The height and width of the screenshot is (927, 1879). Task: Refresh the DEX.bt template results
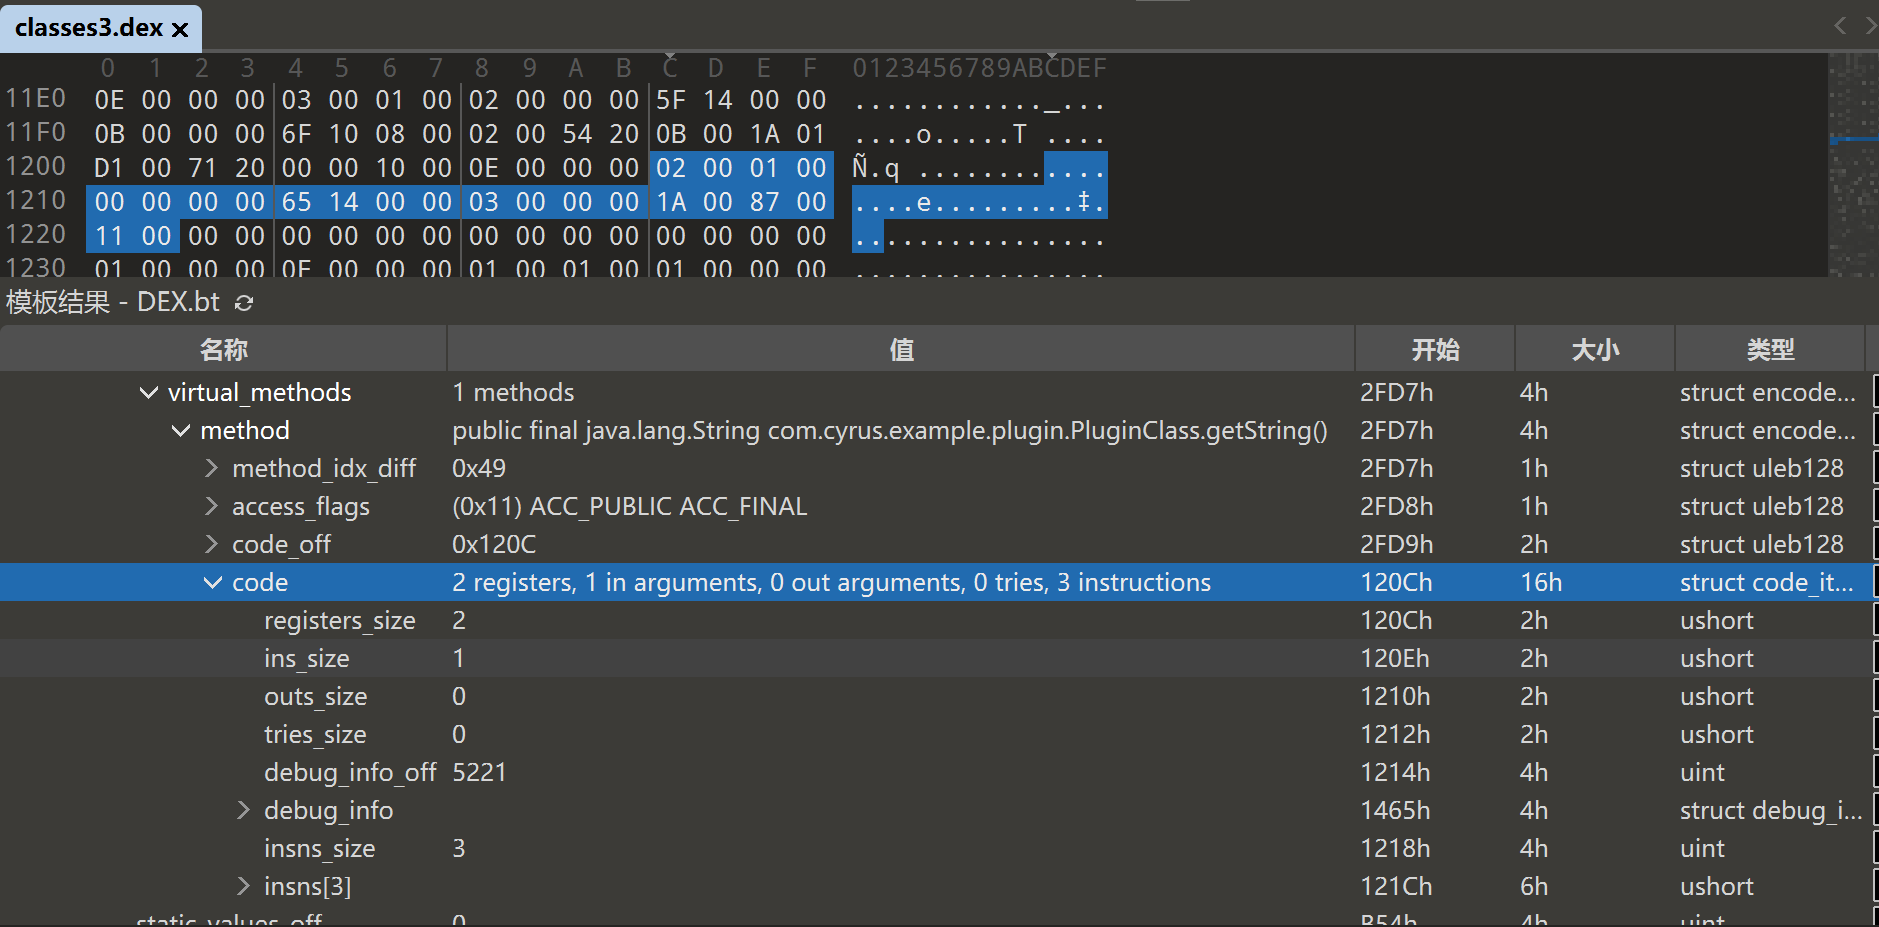click(244, 303)
